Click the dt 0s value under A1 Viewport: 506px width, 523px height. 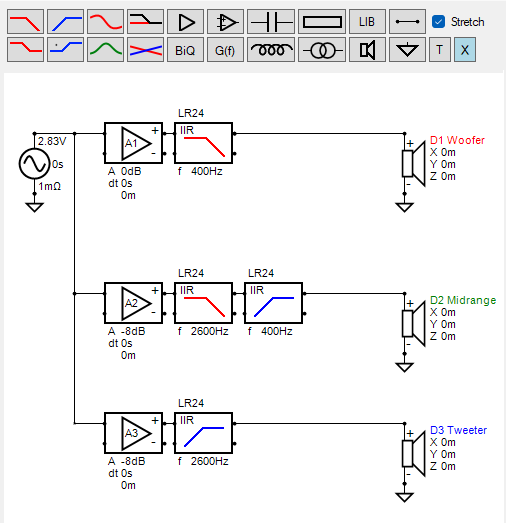click(120, 183)
